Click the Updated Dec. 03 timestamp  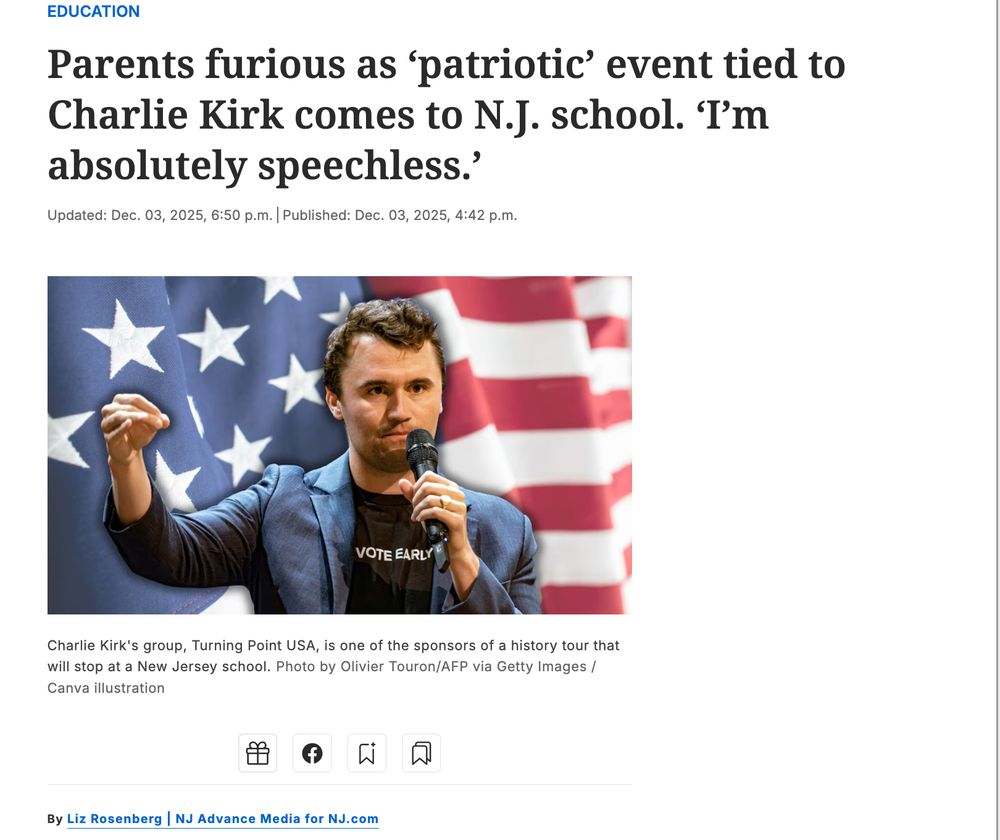tap(159, 215)
